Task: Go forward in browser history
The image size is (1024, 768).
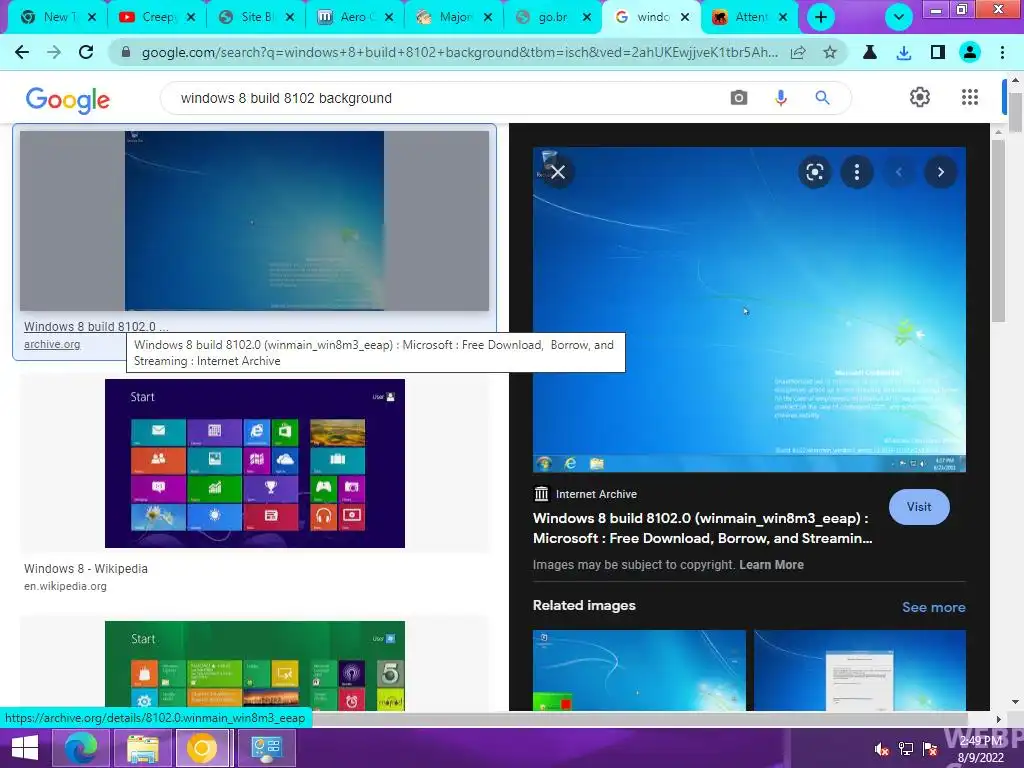Action: pyautogui.click(x=54, y=52)
